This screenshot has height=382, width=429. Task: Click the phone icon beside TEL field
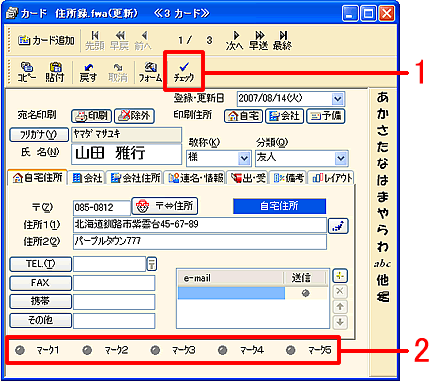[152, 264]
